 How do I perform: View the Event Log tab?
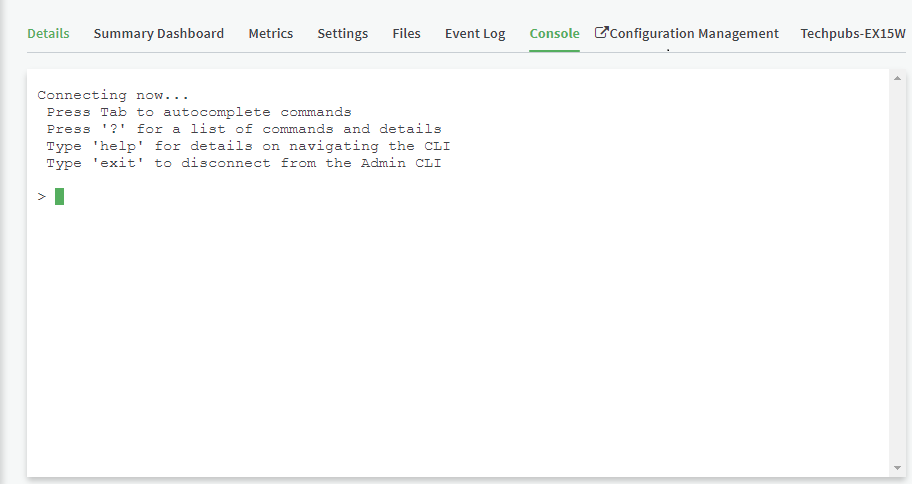(x=475, y=34)
